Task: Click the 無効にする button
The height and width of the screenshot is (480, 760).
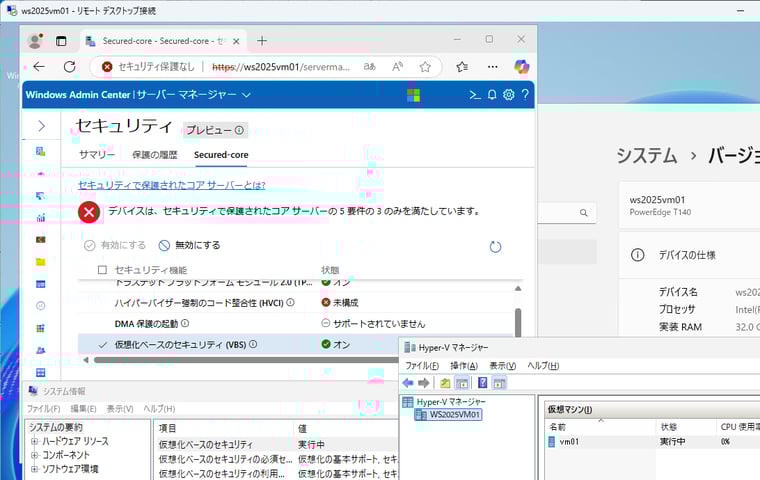Action: pos(190,245)
